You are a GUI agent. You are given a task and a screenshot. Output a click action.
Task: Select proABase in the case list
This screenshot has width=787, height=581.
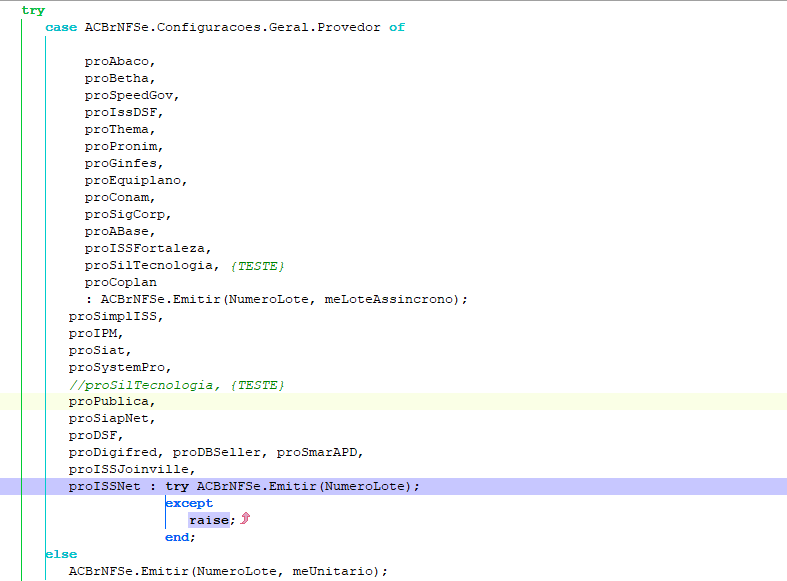[117, 231]
